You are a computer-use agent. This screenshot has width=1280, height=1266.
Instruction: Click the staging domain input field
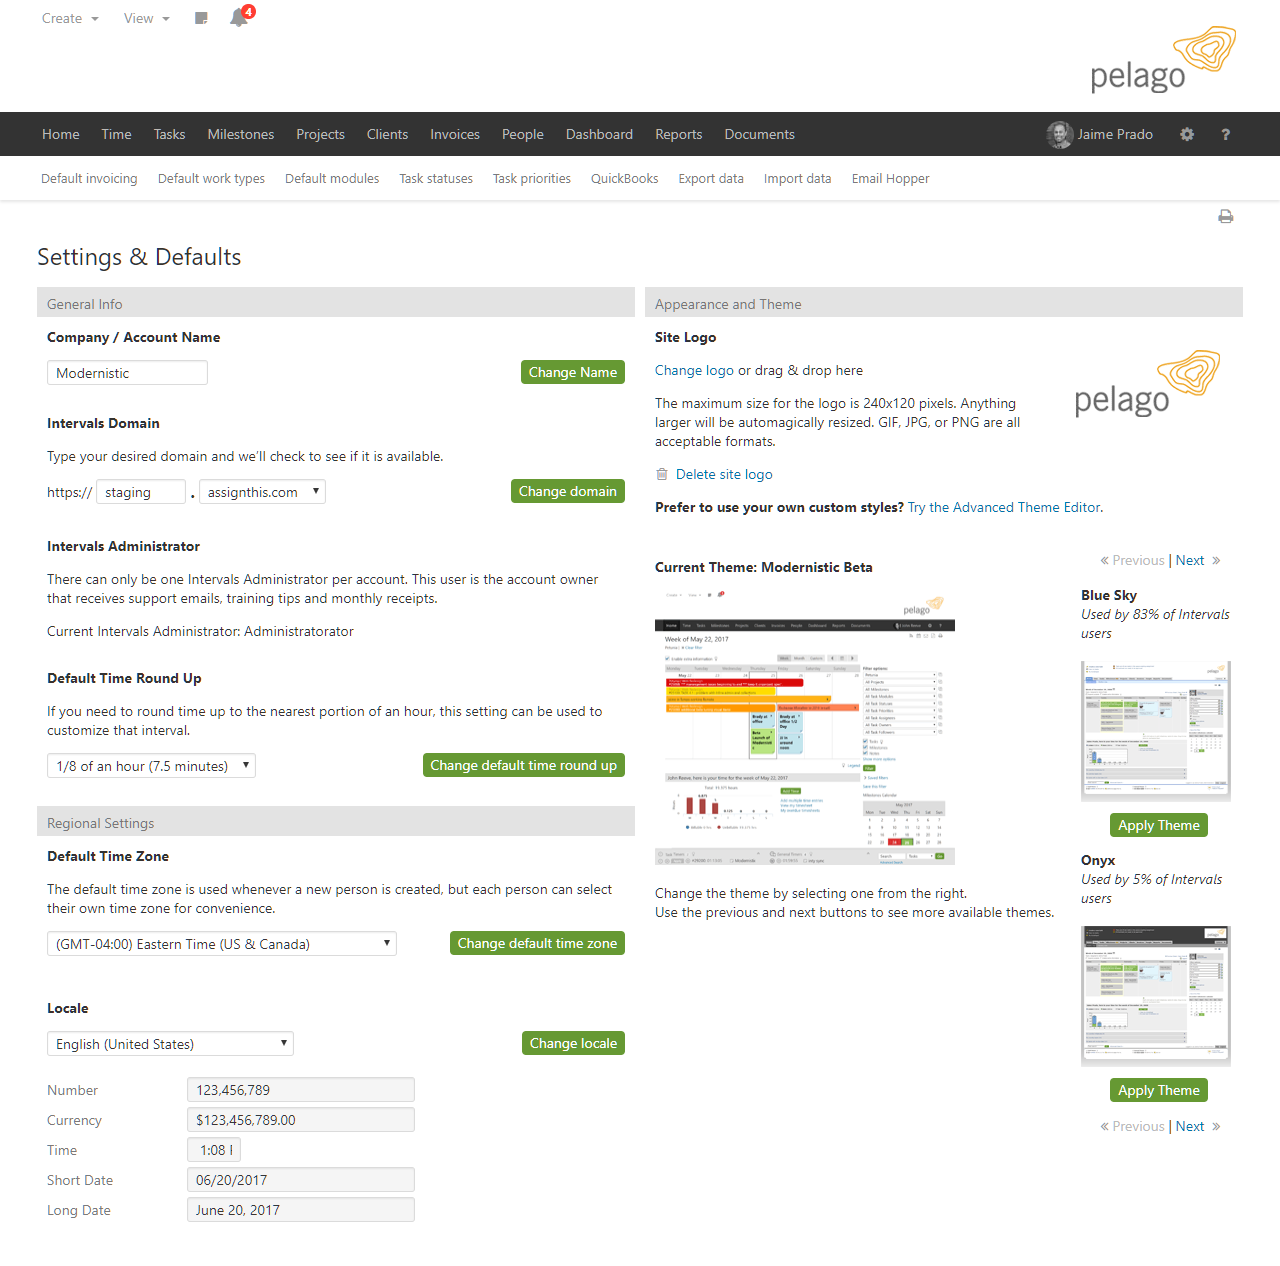[x=140, y=491]
